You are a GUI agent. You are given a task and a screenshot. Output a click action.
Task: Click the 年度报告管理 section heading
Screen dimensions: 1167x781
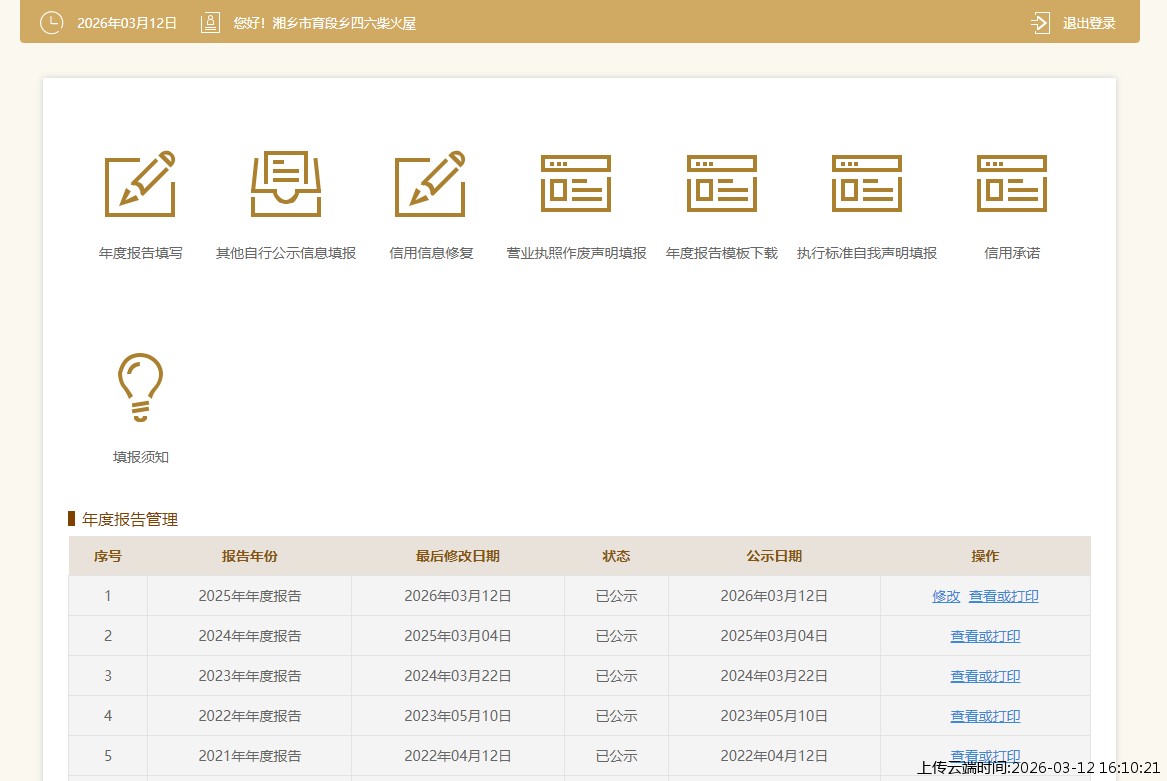[x=130, y=519]
